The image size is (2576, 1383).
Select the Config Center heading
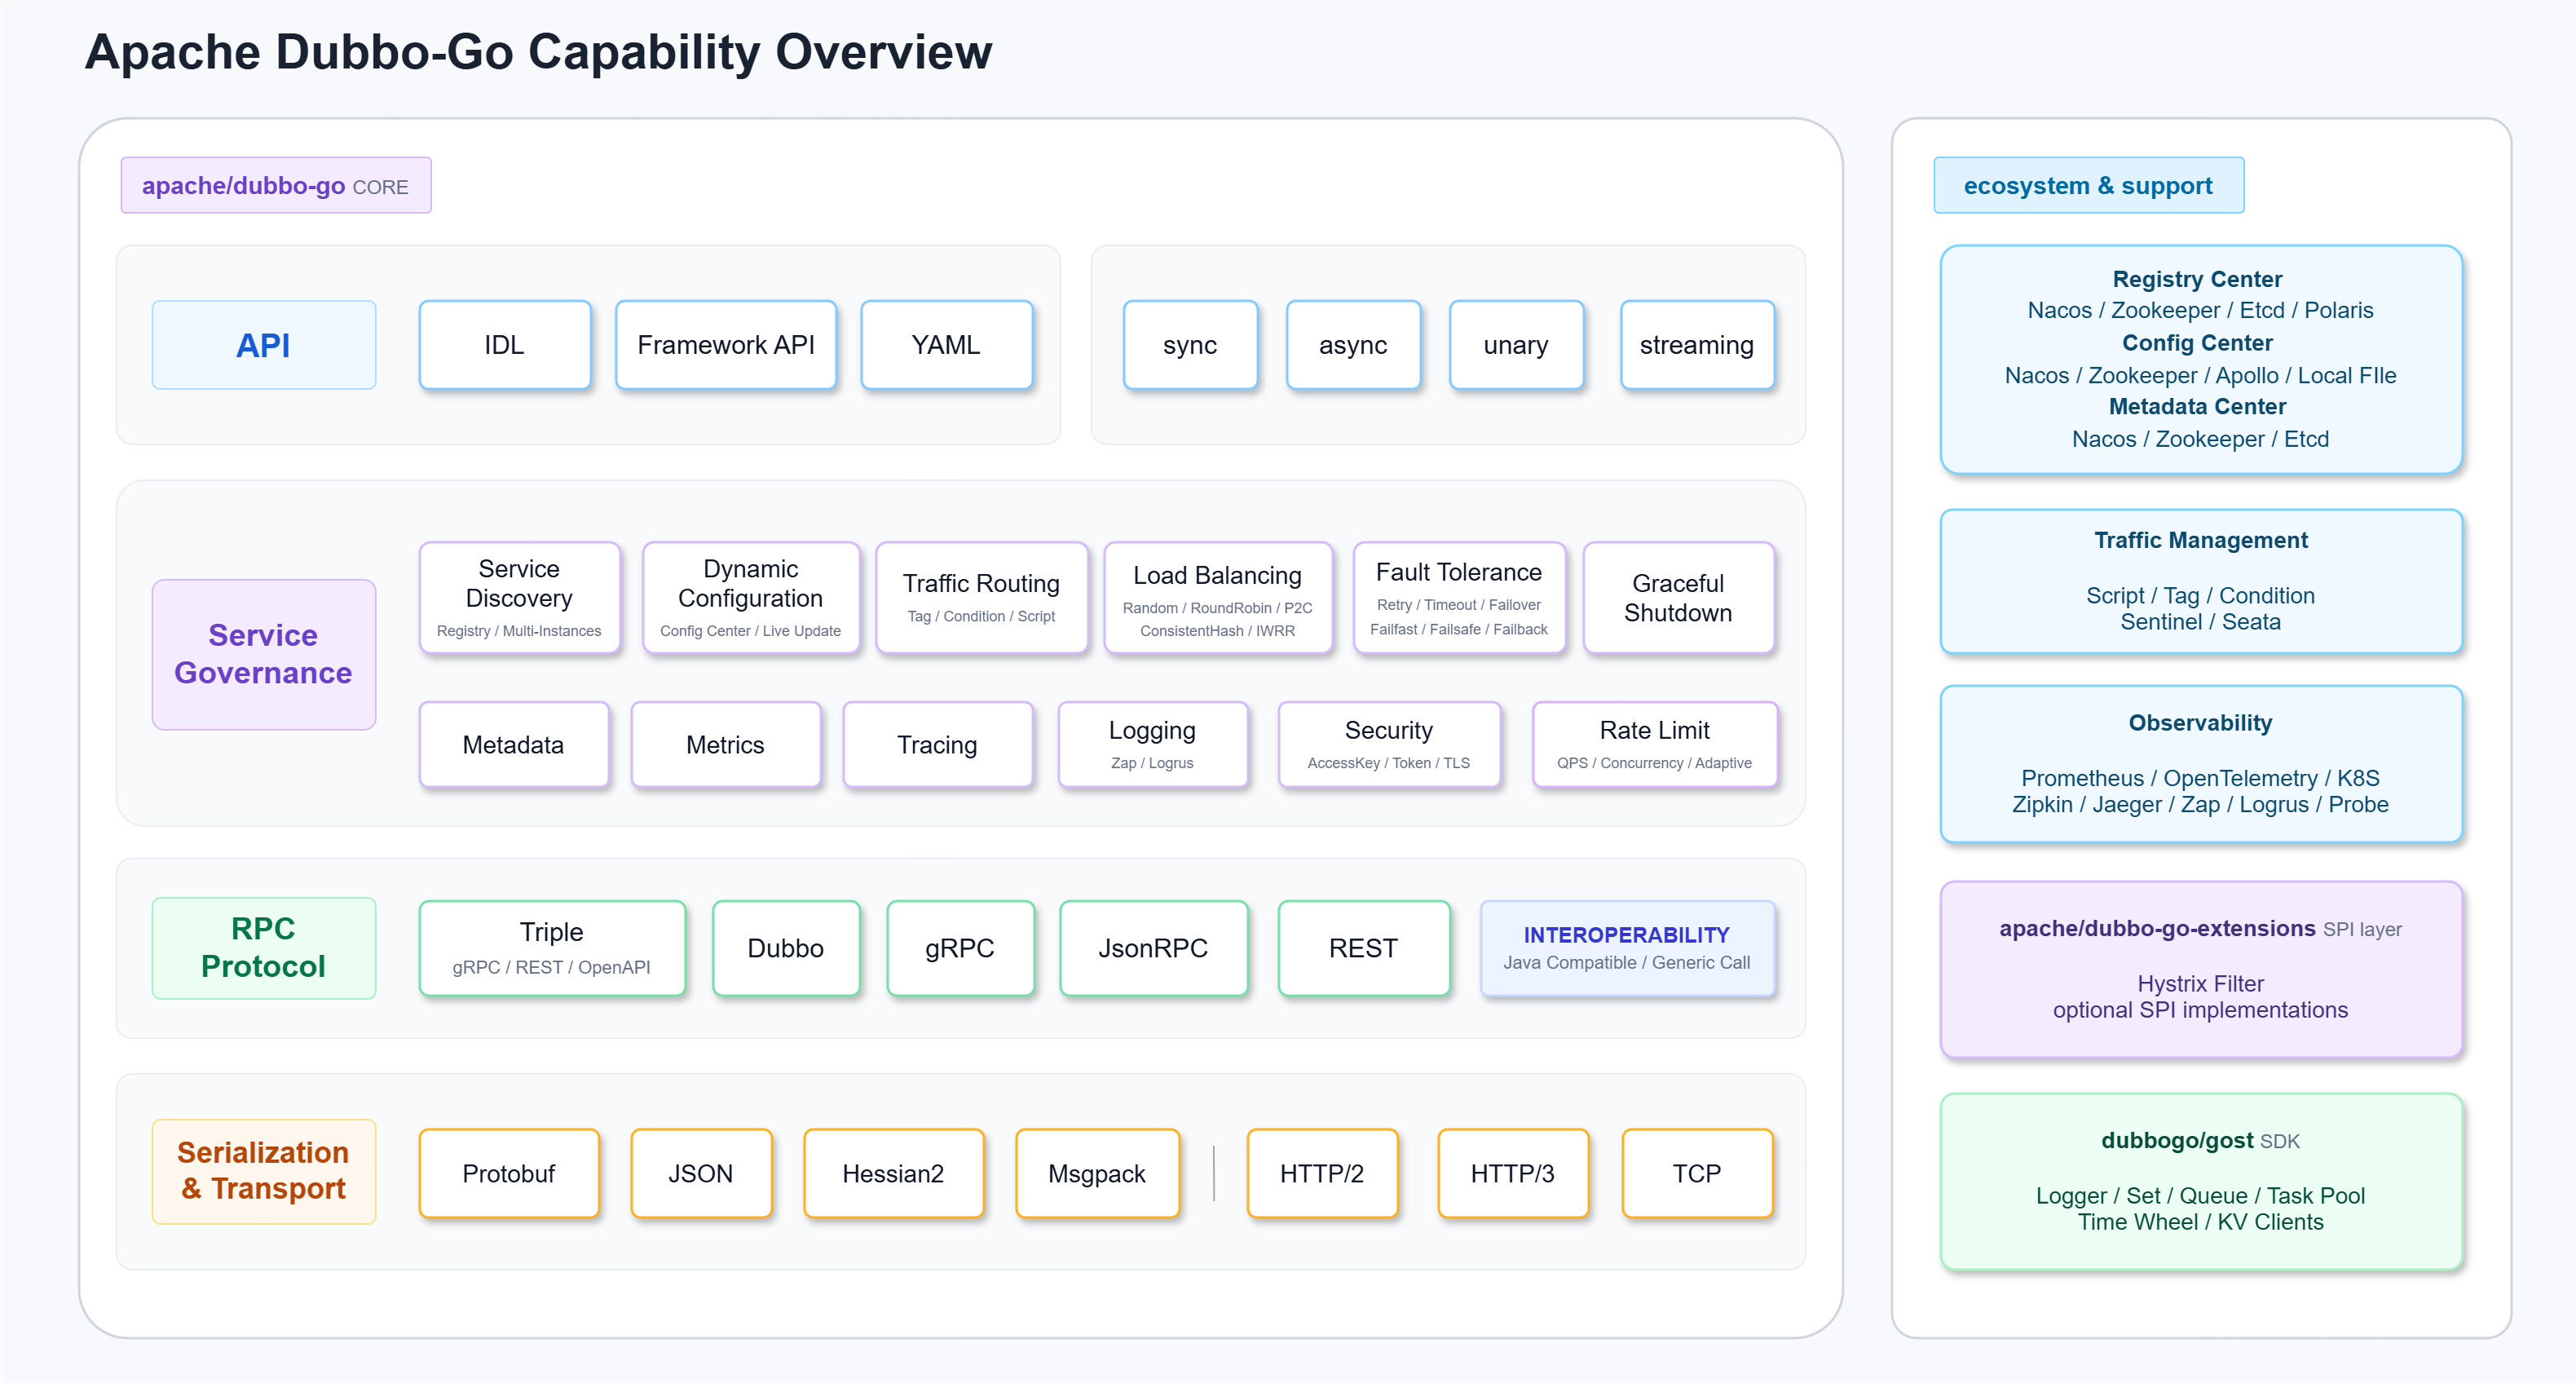2198,343
